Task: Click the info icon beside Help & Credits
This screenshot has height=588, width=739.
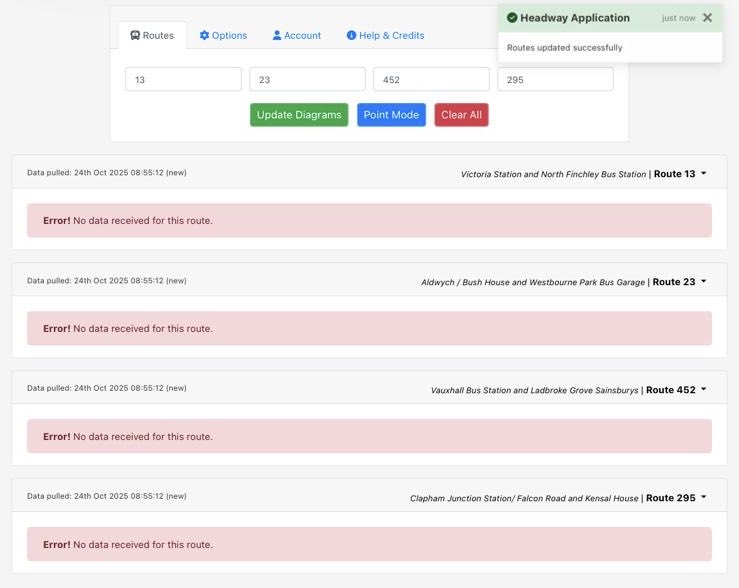Action: (x=351, y=35)
